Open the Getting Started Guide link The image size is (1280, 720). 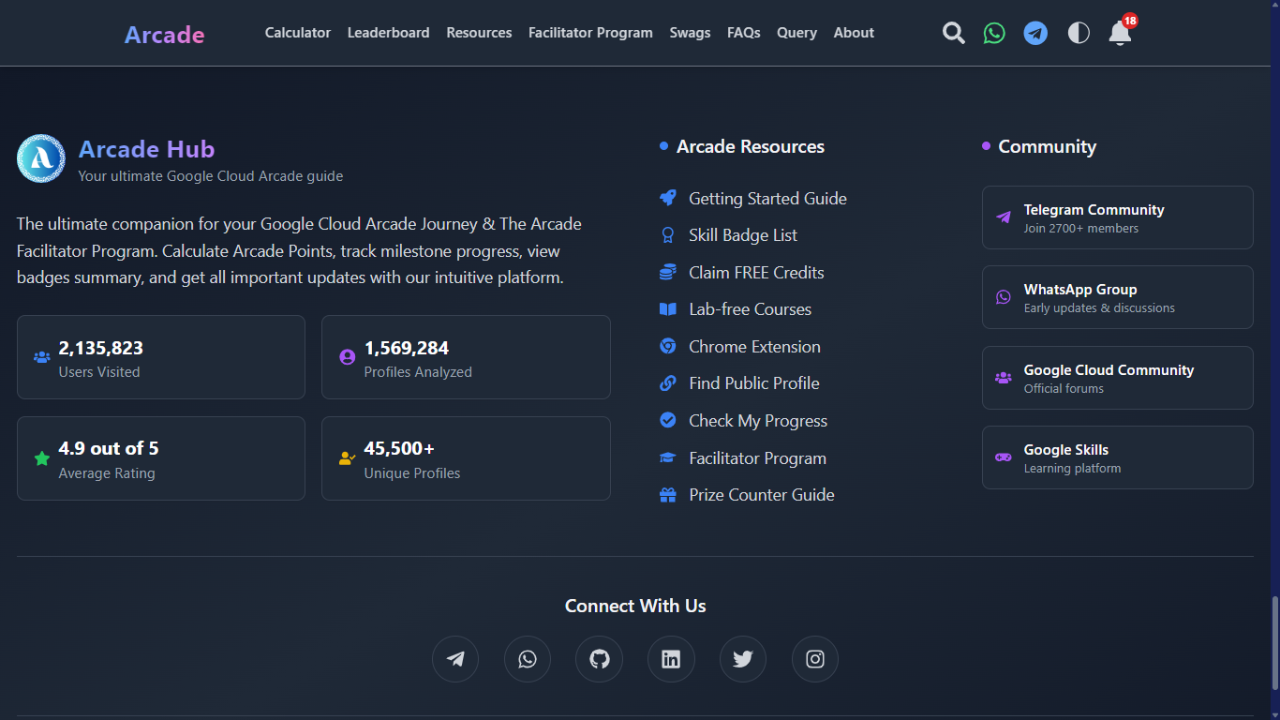(x=768, y=198)
